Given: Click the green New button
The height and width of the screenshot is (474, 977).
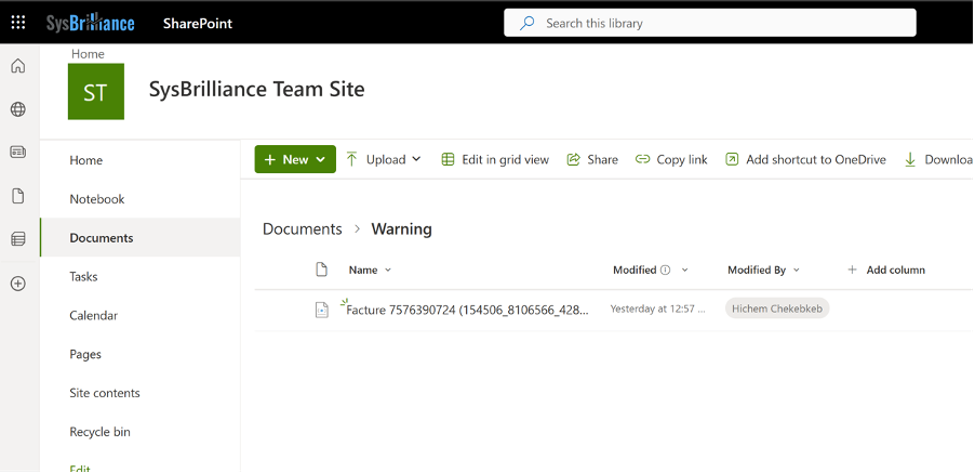Looking at the screenshot, I should [295, 159].
